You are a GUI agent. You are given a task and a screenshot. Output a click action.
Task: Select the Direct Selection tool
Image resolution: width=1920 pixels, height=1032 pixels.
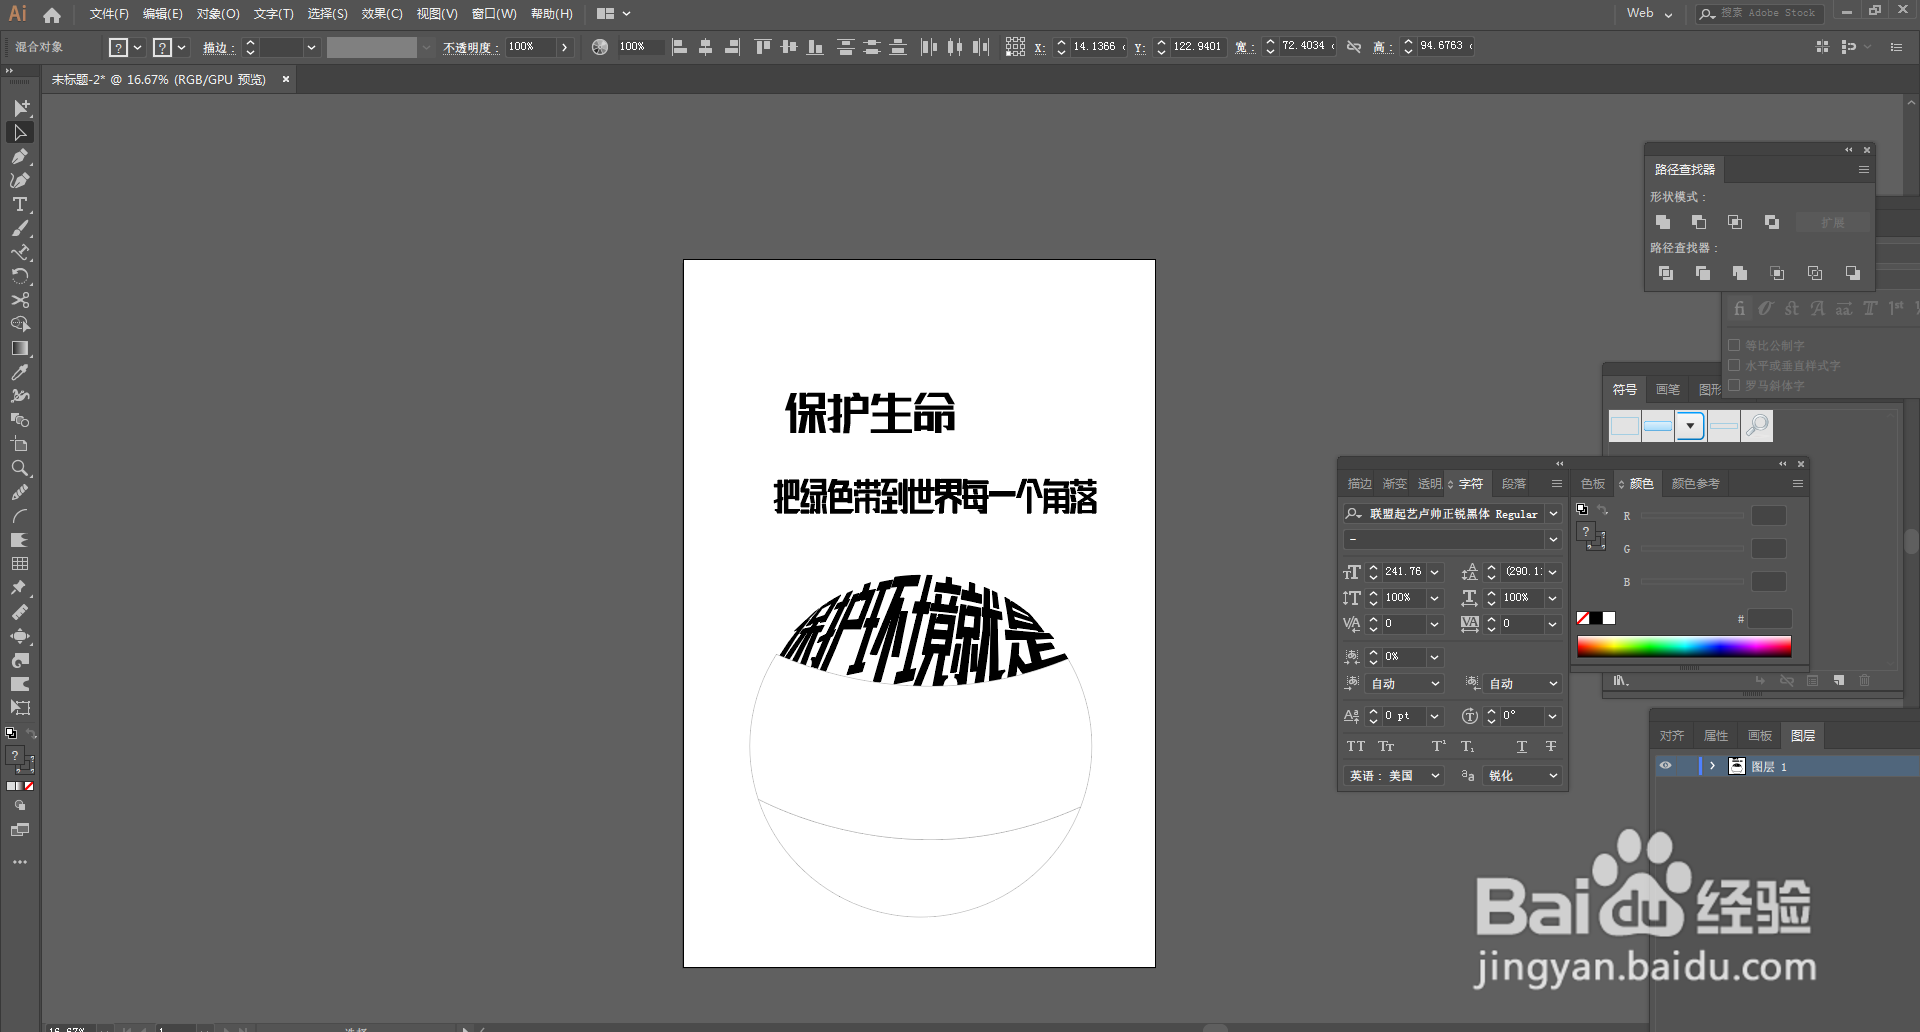[20, 132]
